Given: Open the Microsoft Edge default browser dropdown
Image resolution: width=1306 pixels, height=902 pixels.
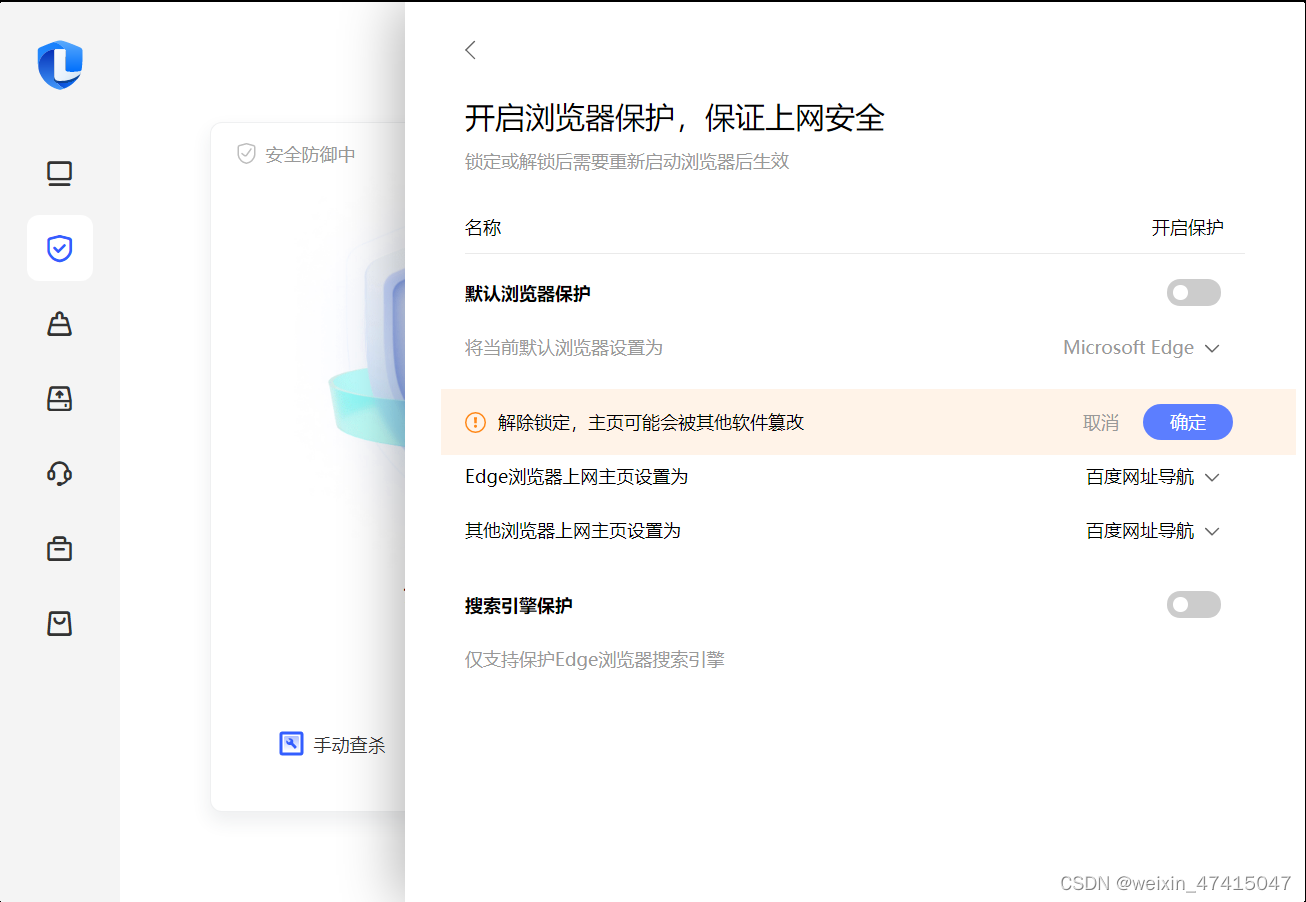Looking at the screenshot, I should (x=1140, y=347).
